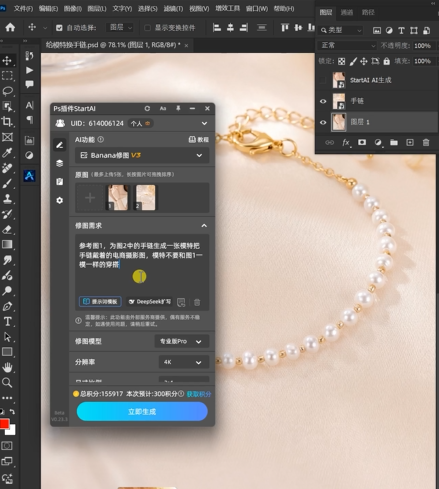Click the 立即生成 button

142,411
